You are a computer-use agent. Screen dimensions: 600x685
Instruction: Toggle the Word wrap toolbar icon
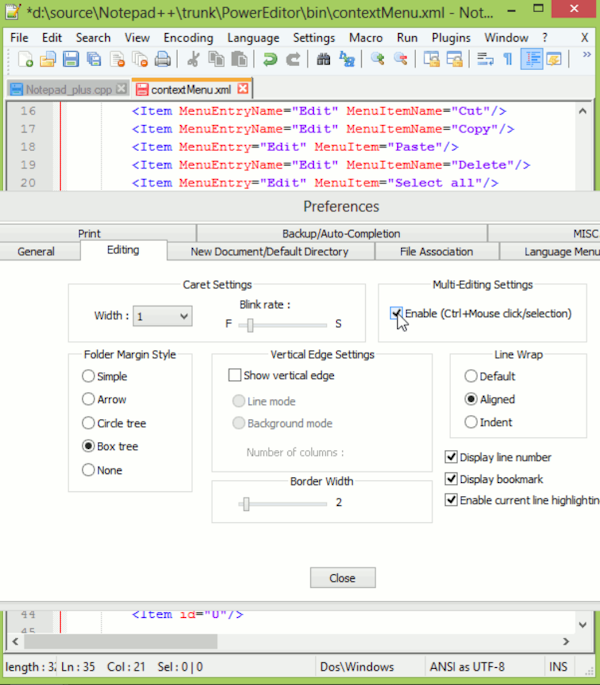pos(485,59)
